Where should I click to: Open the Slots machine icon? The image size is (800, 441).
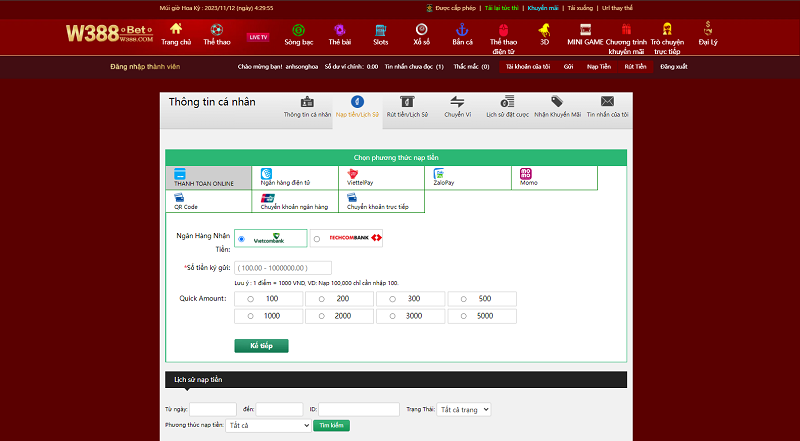(x=381, y=30)
